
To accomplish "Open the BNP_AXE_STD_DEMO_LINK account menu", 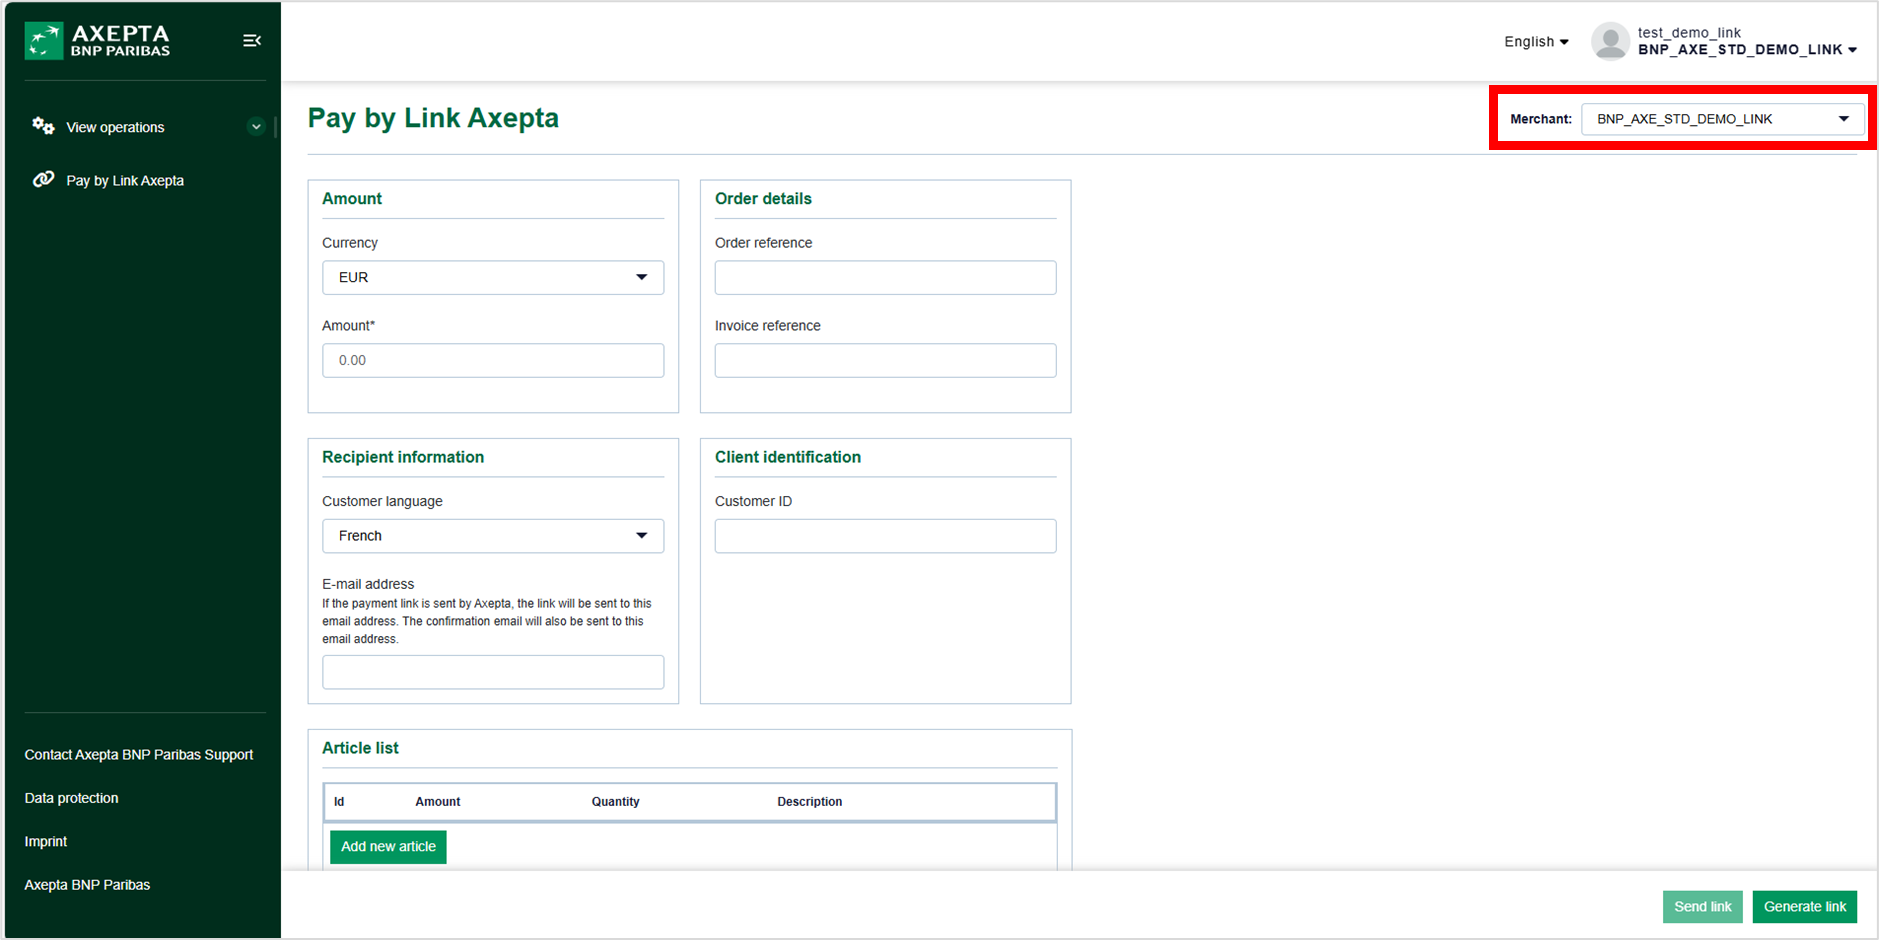I will (x=1746, y=50).
